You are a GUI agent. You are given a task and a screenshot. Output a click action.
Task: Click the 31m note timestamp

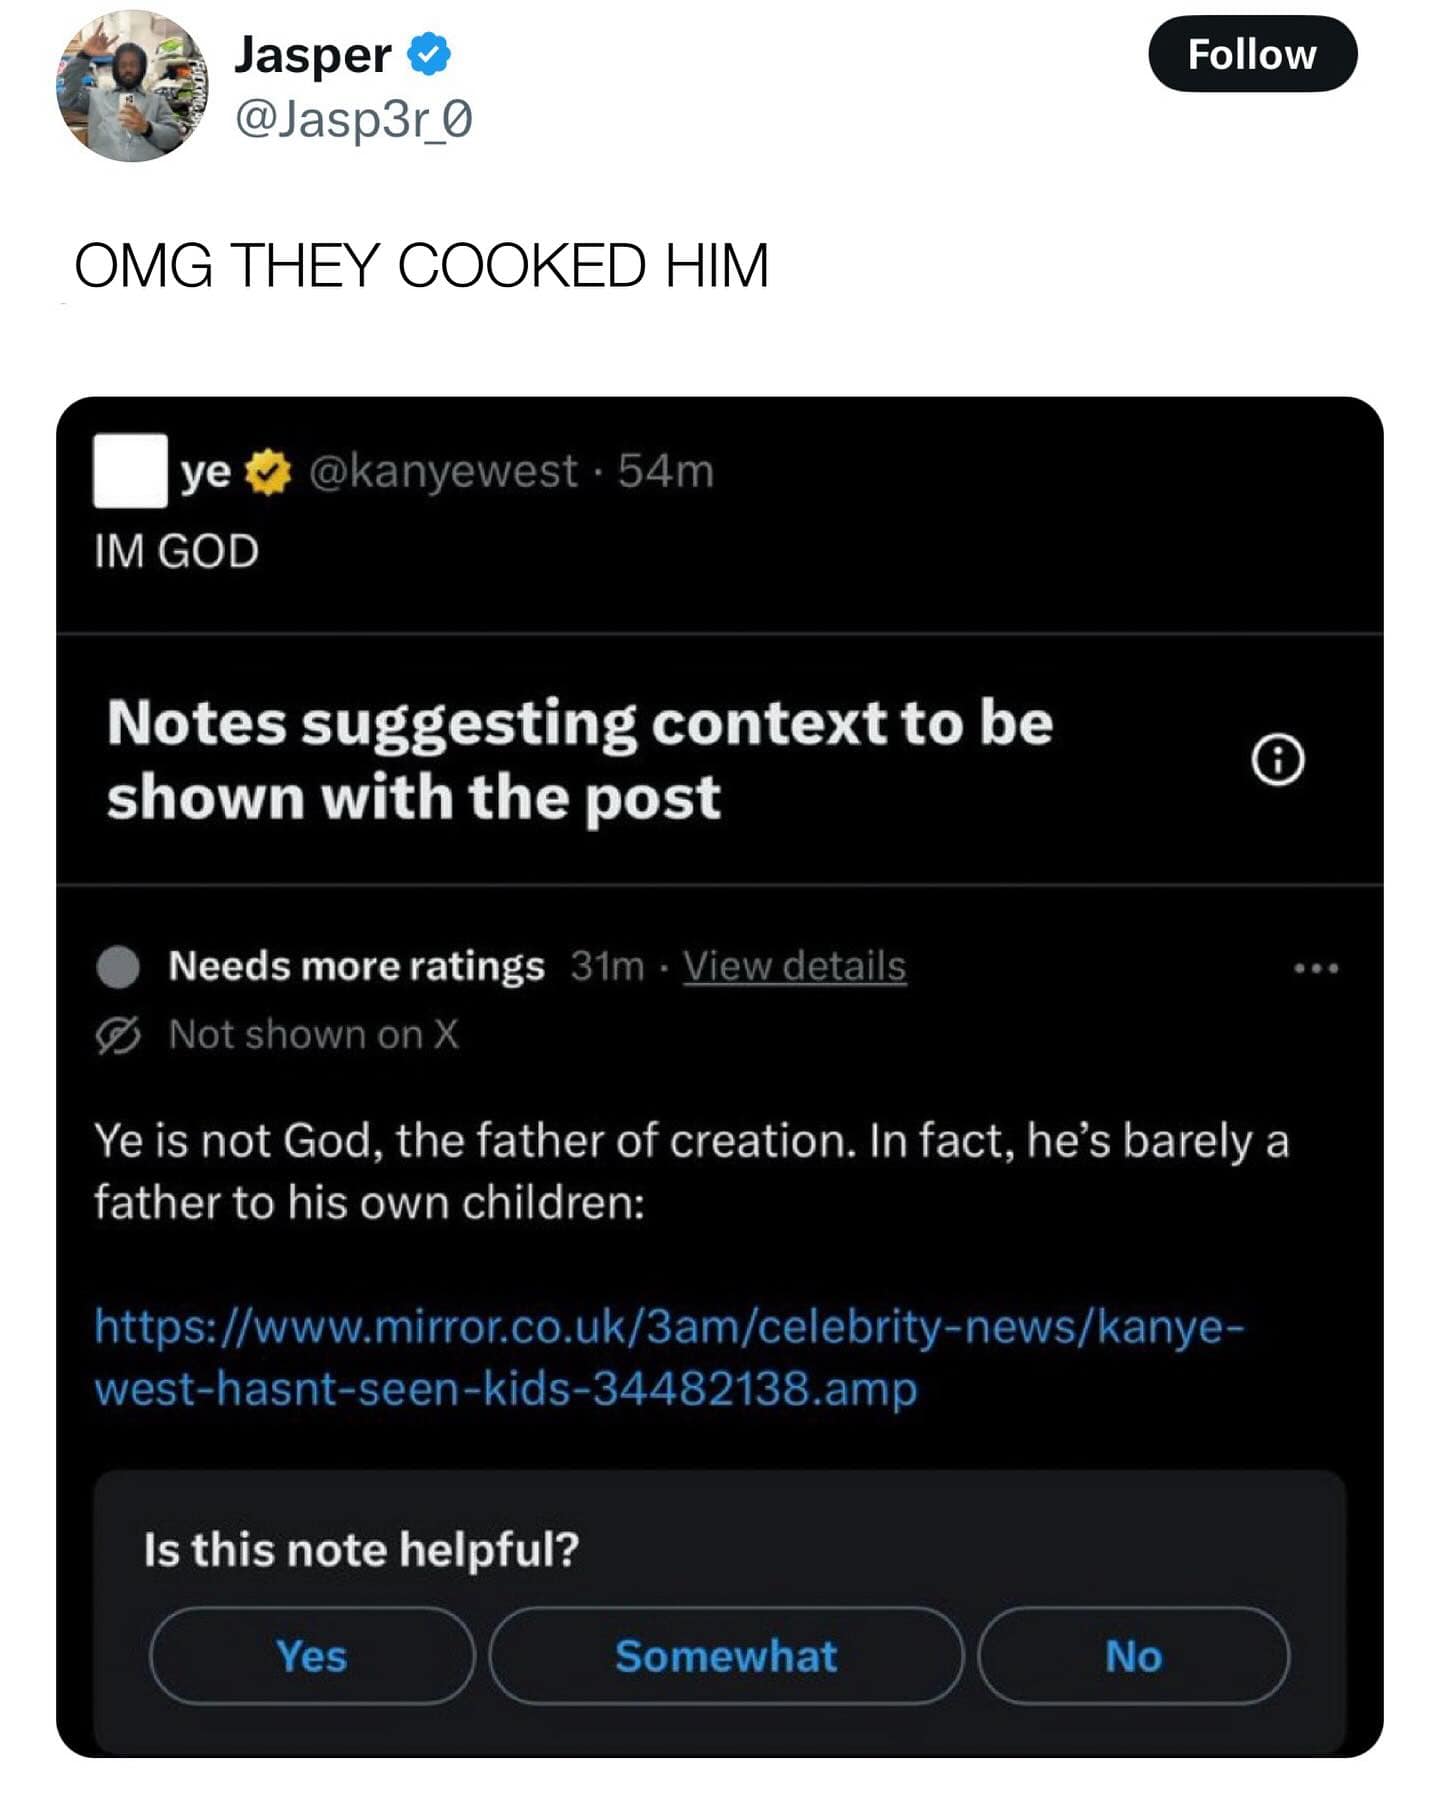click(607, 966)
